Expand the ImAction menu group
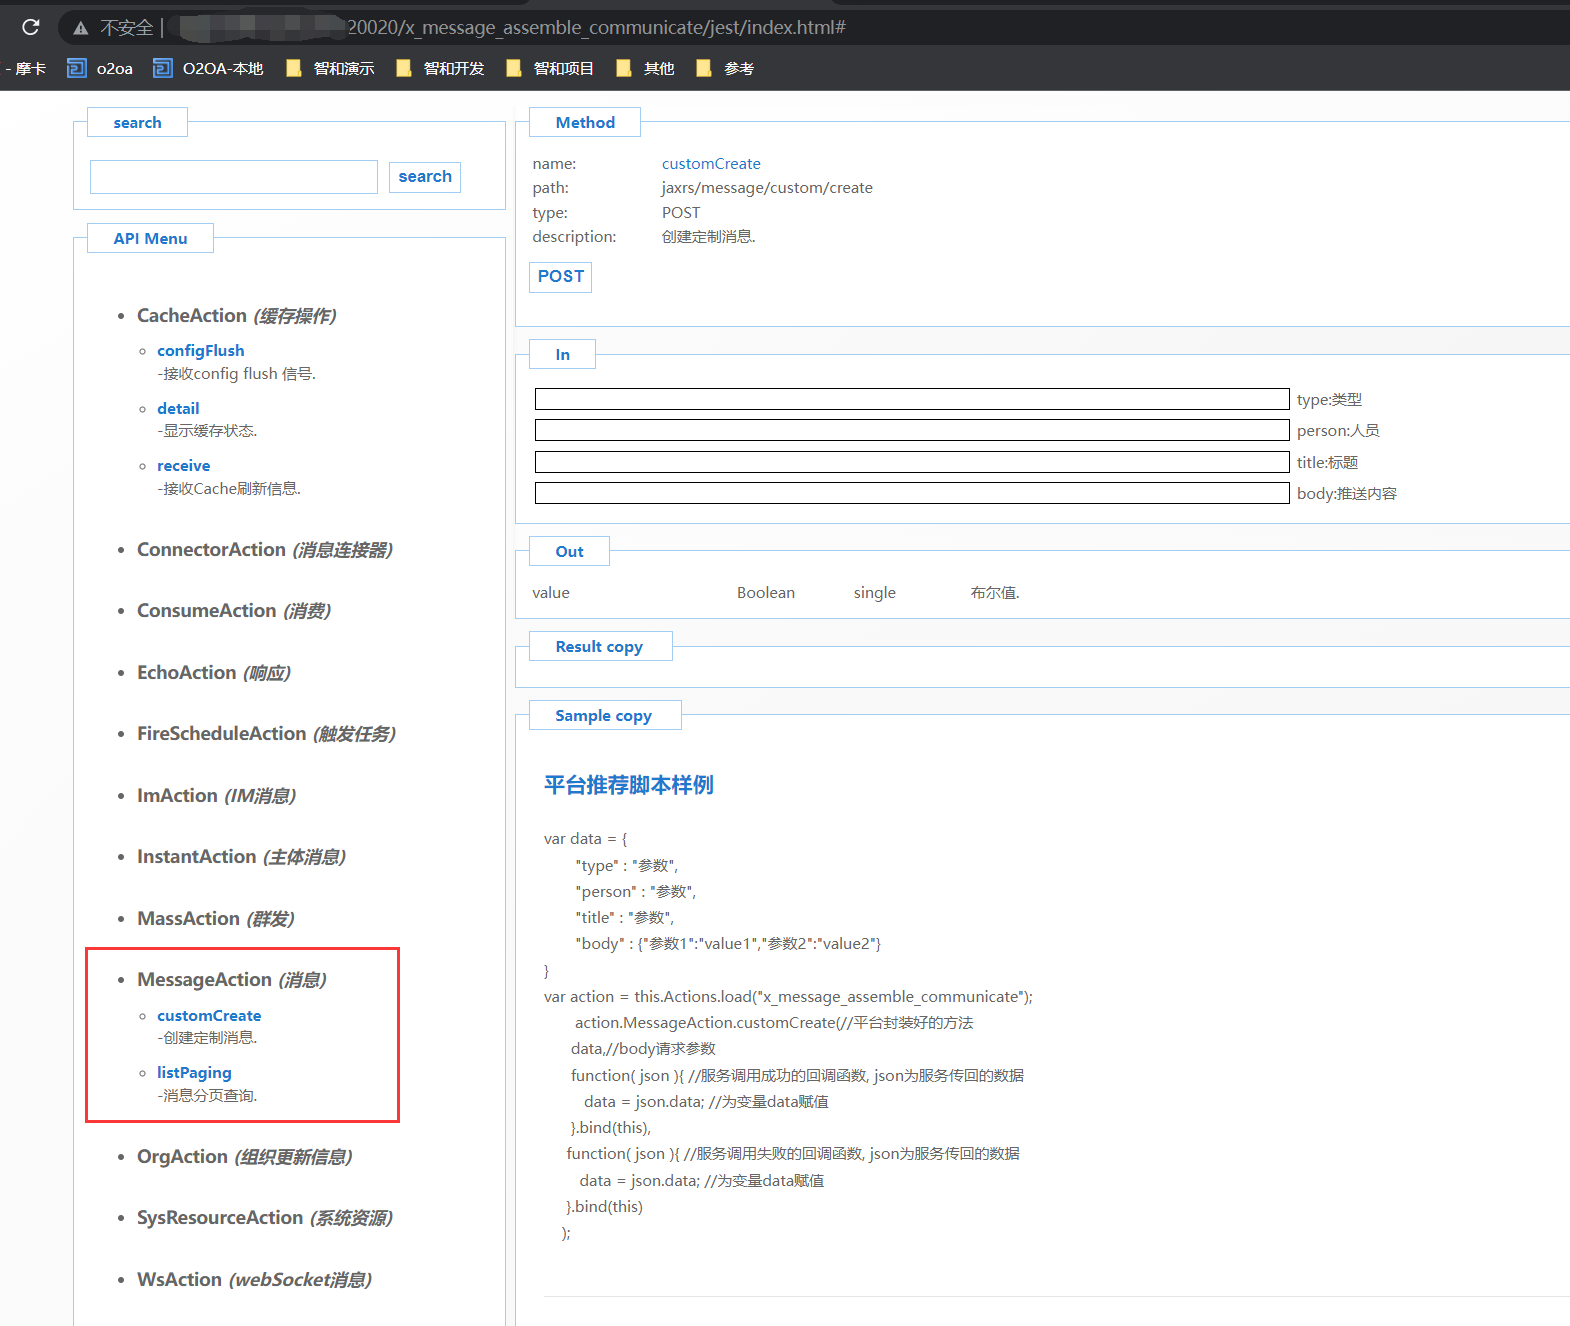 (x=217, y=796)
